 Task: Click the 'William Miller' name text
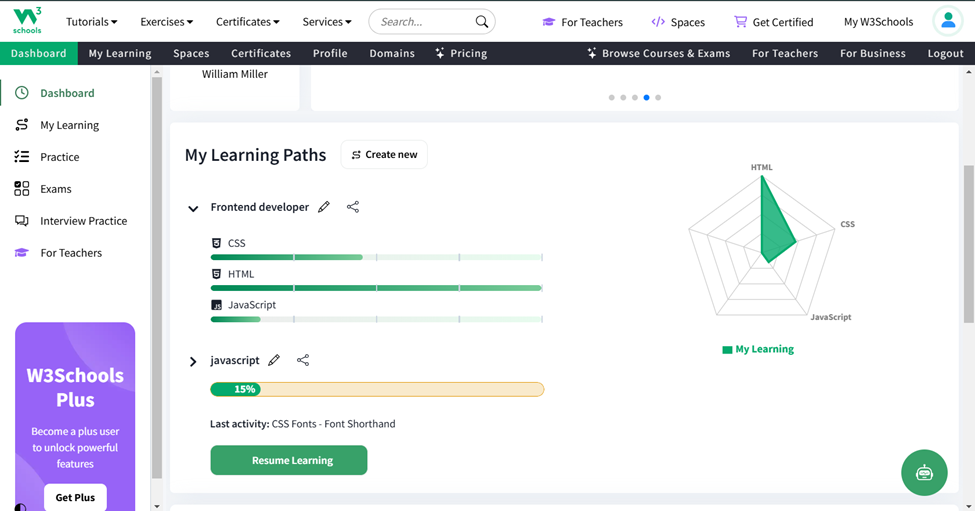tap(234, 74)
